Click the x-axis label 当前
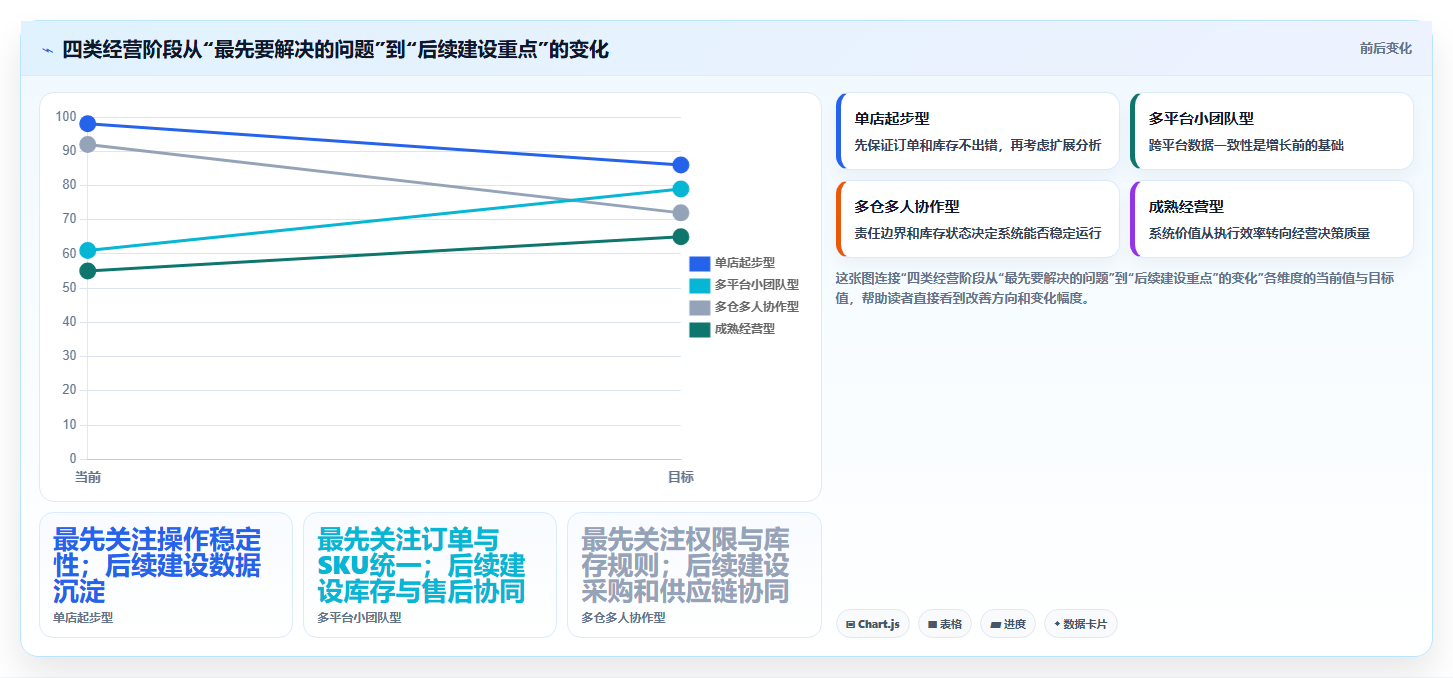The image size is (1453, 678). (x=88, y=477)
